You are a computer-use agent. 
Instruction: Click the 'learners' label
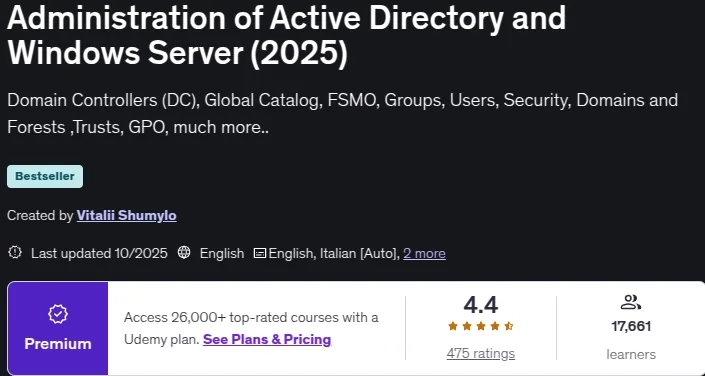pos(631,354)
